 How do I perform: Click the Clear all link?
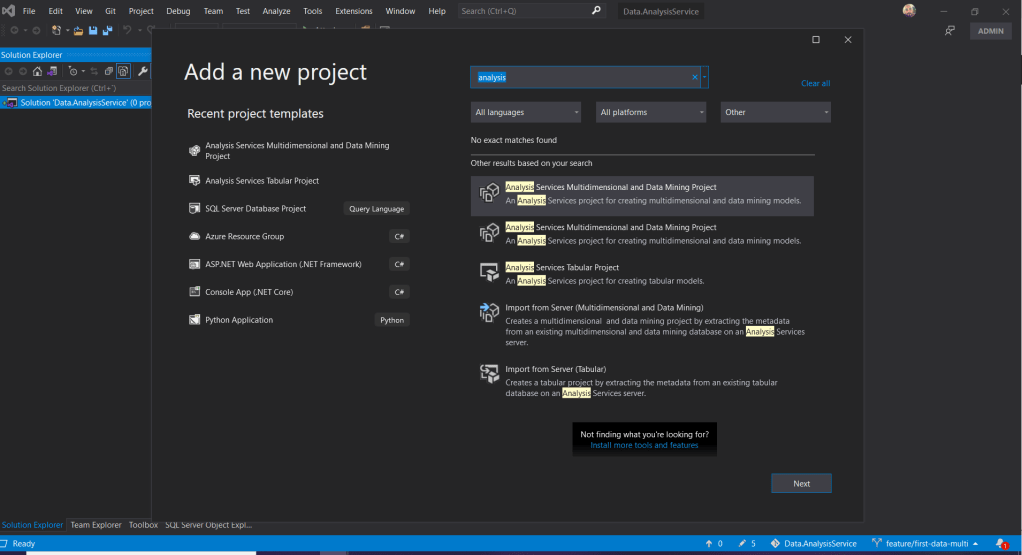[815, 83]
